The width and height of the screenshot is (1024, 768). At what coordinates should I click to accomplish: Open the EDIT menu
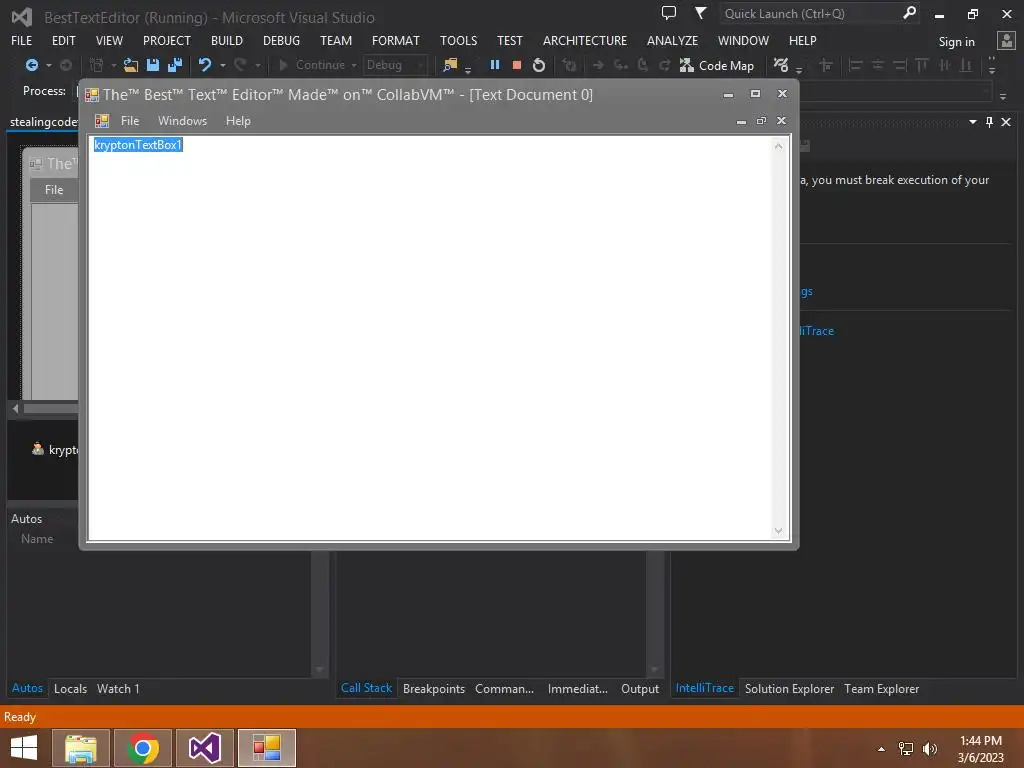[63, 40]
